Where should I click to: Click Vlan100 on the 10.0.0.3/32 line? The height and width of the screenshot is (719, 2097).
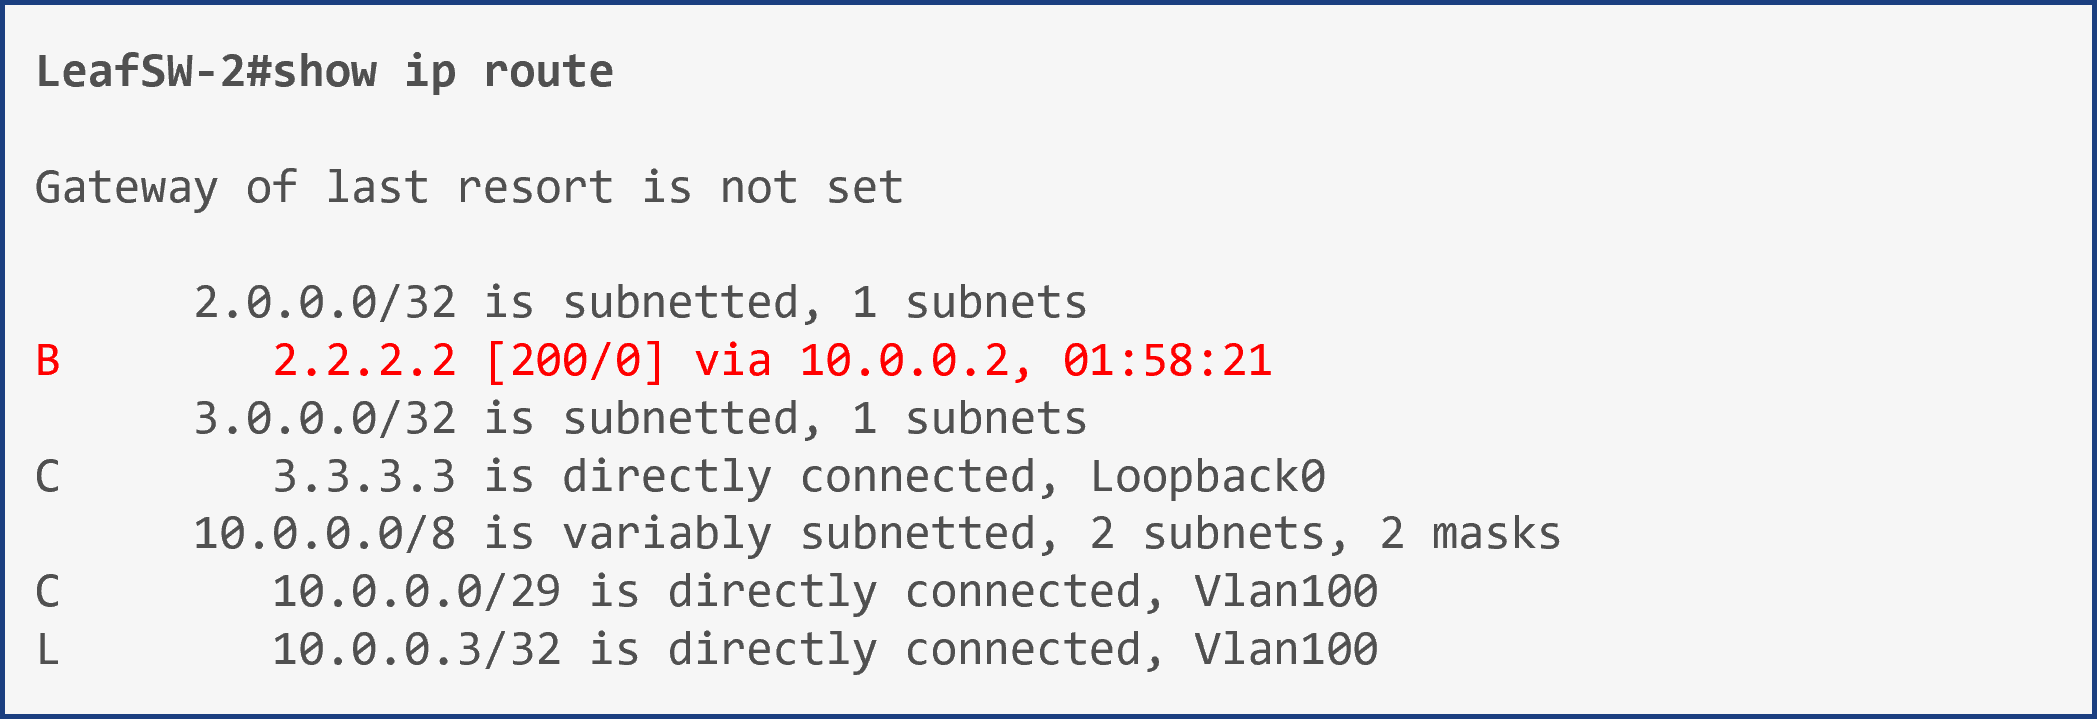(x=1286, y=650)
